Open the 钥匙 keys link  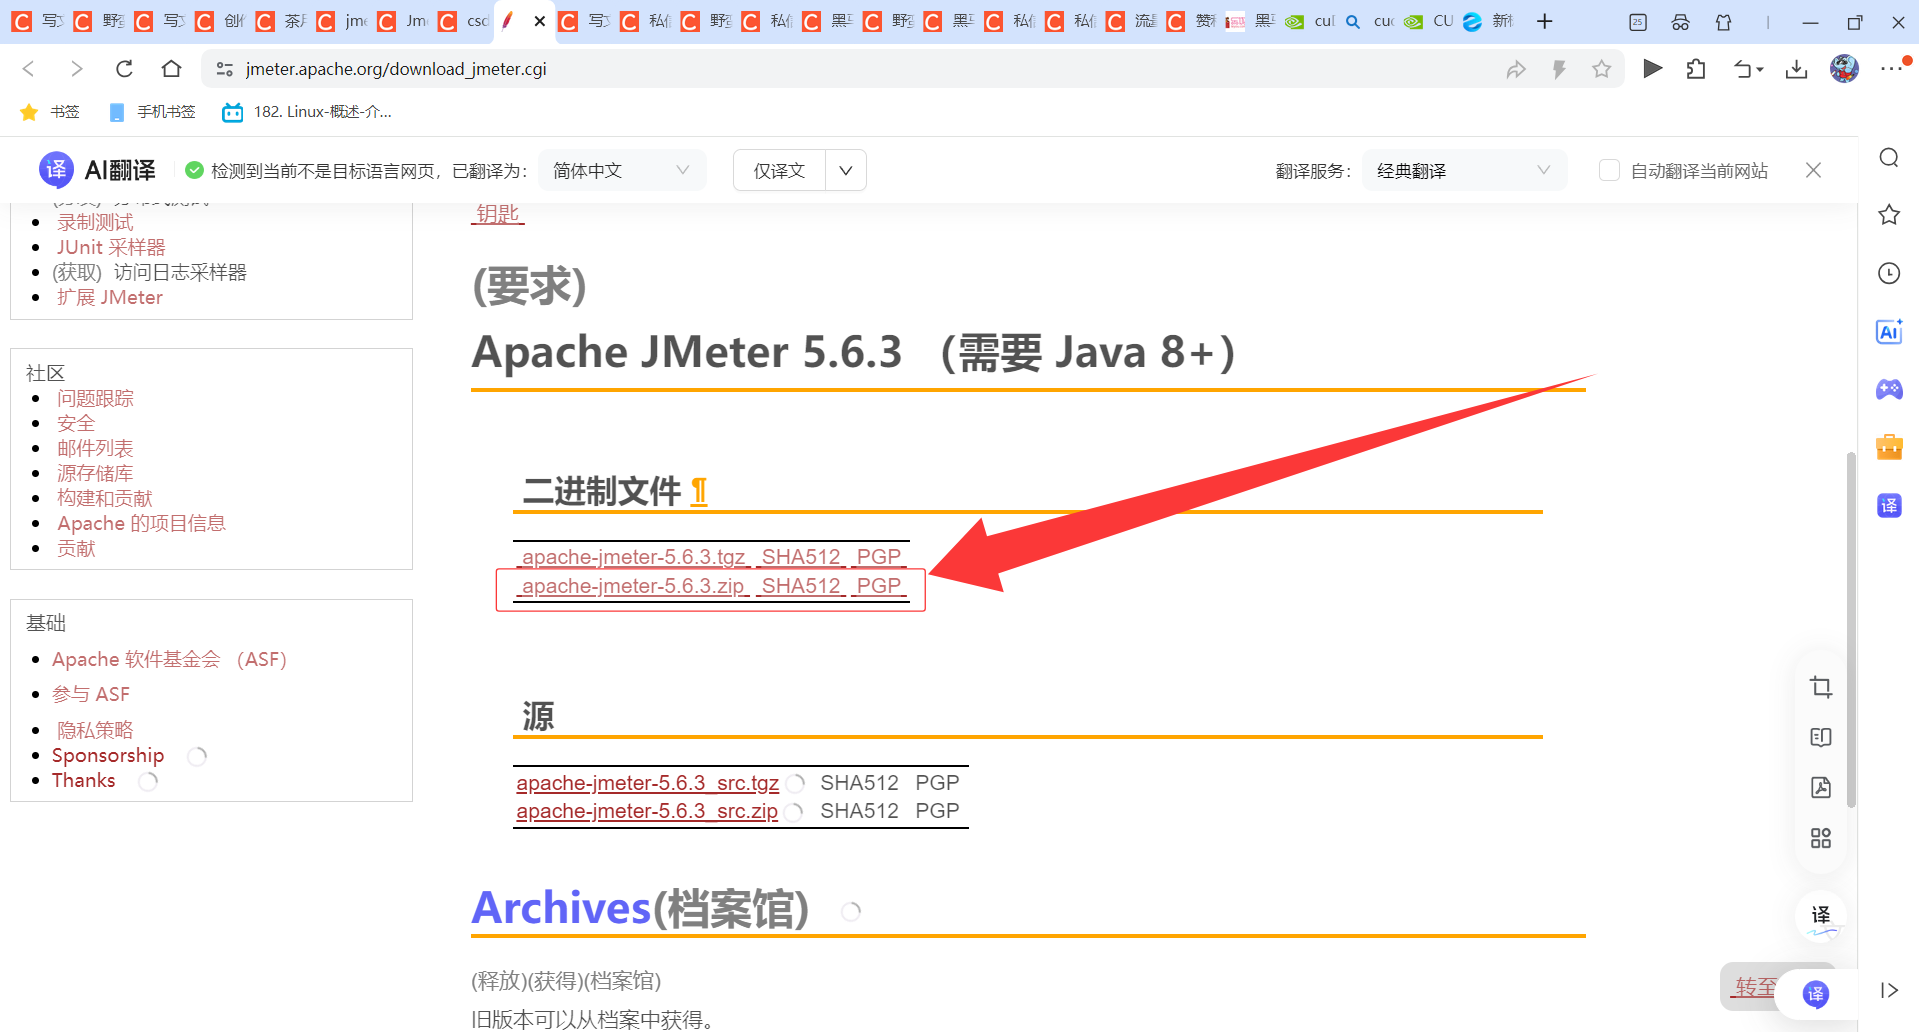[497, 213]
